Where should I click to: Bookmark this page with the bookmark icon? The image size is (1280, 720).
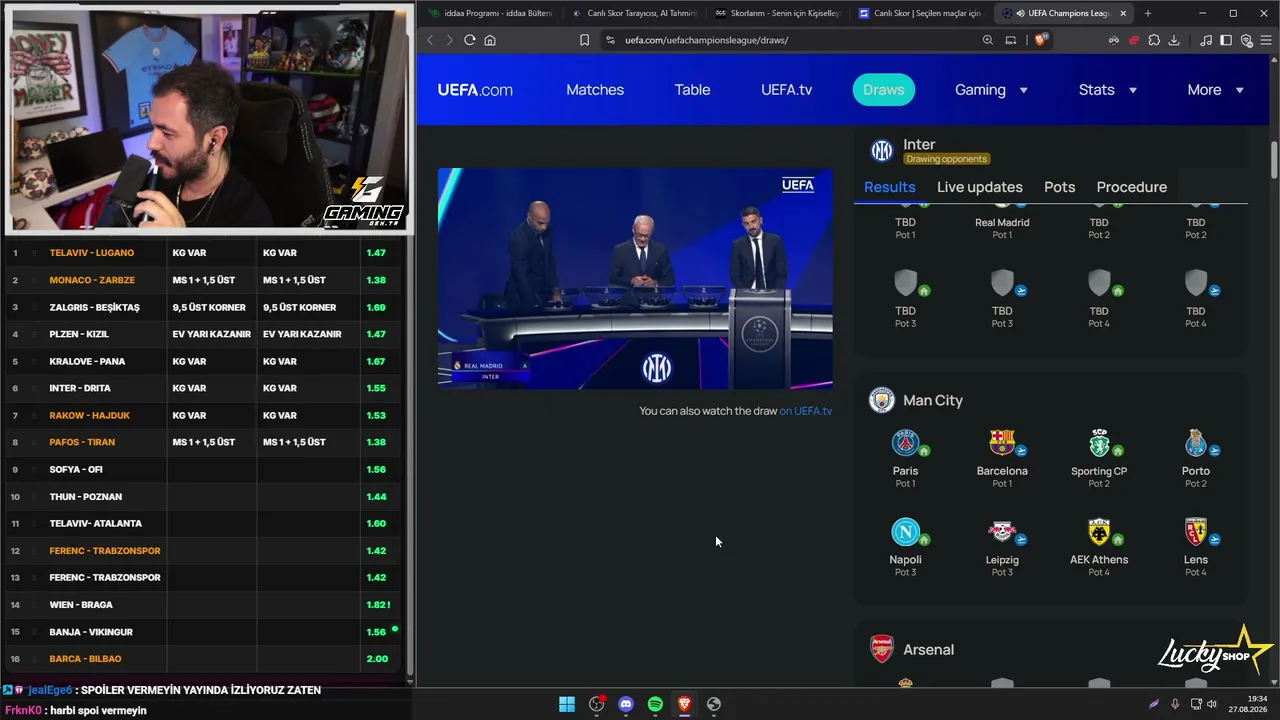[x=584, y=40]
